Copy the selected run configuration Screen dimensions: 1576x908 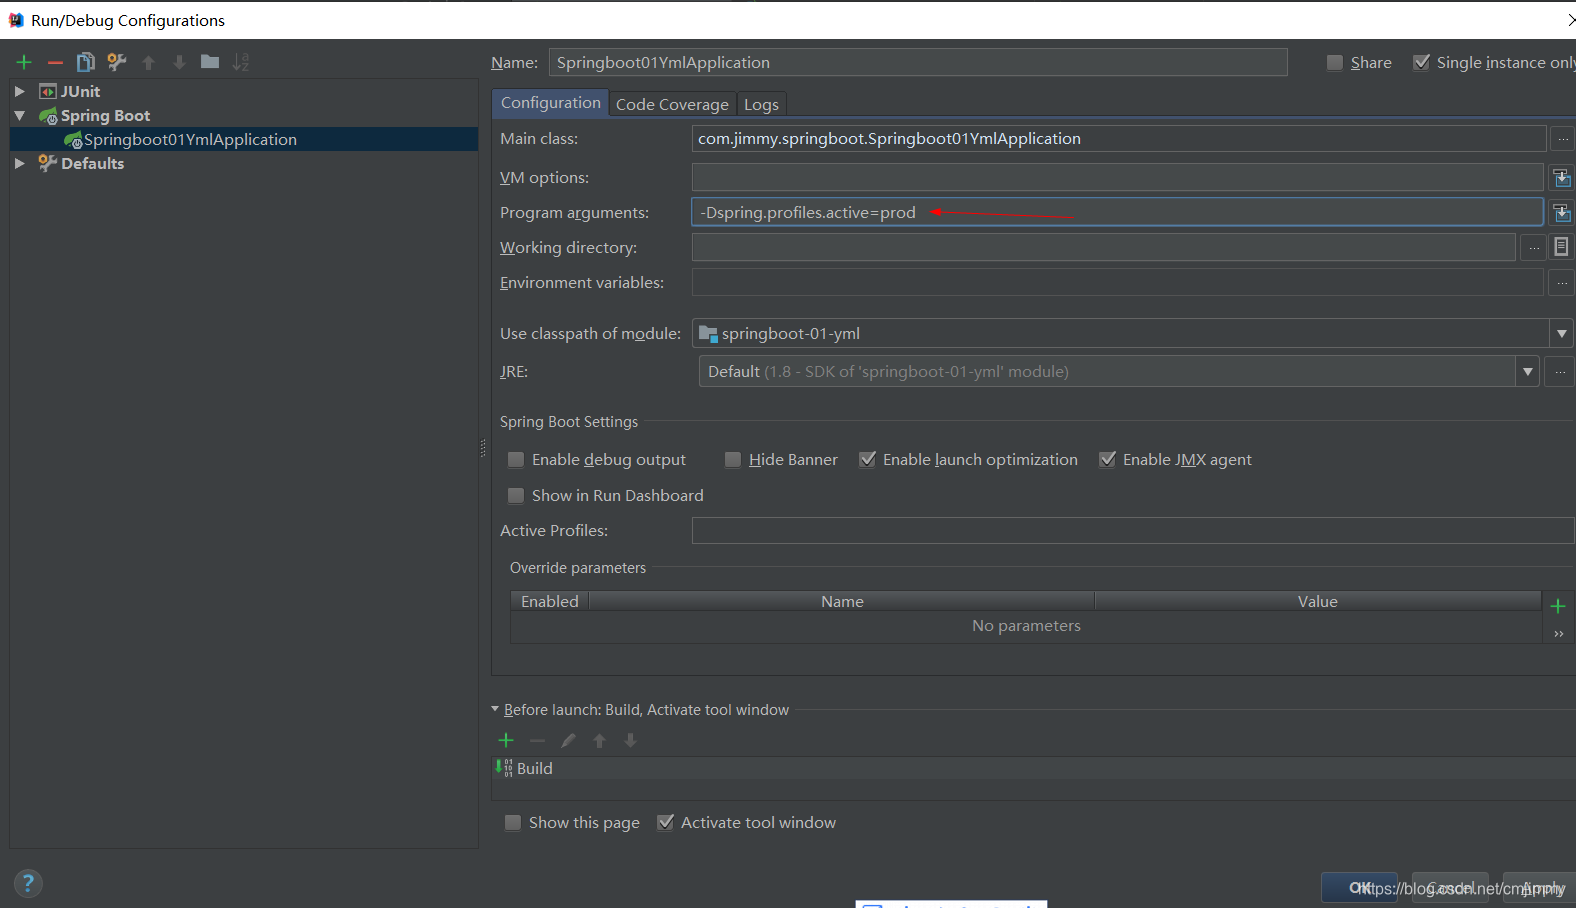[86, 62]
